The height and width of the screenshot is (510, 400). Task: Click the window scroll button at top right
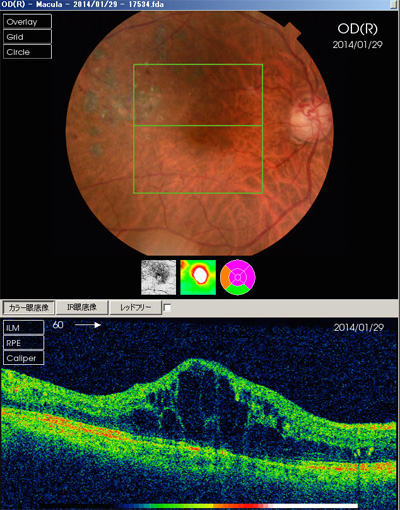click(395, 4)
